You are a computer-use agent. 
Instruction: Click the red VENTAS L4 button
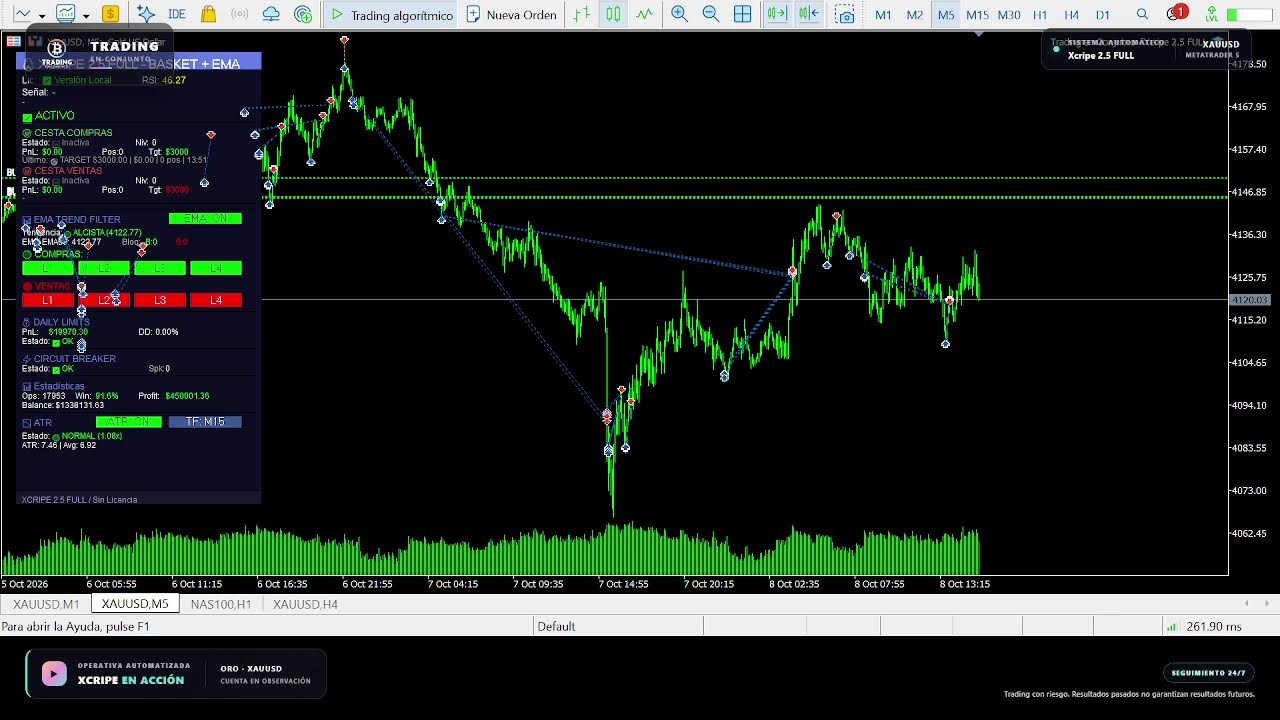(x=216, y=300)
